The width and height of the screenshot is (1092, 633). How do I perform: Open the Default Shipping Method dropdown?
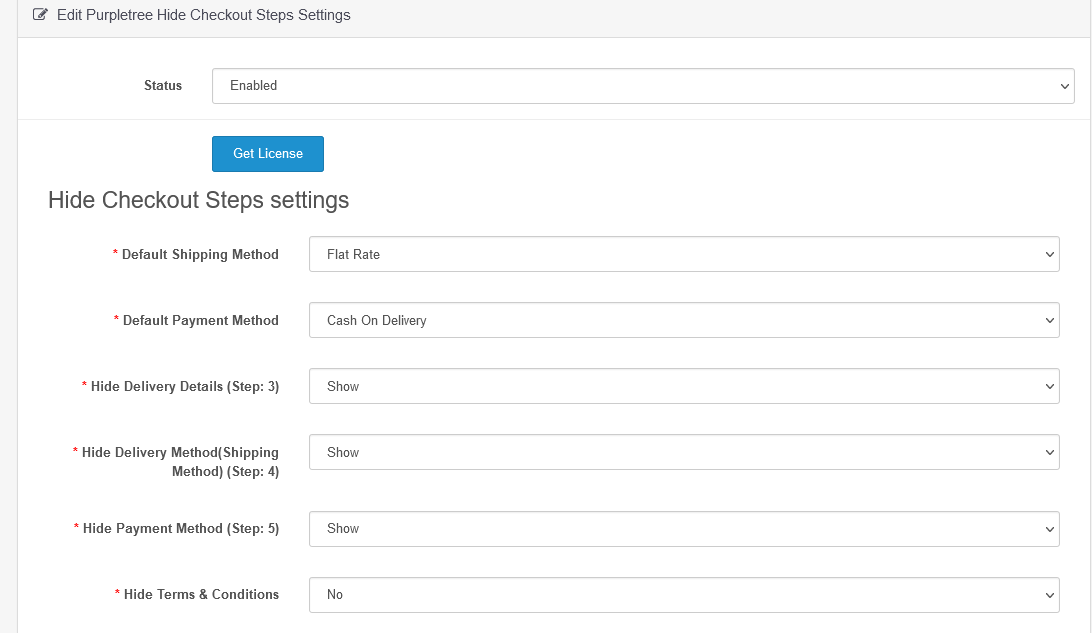[x=684, y=254]
